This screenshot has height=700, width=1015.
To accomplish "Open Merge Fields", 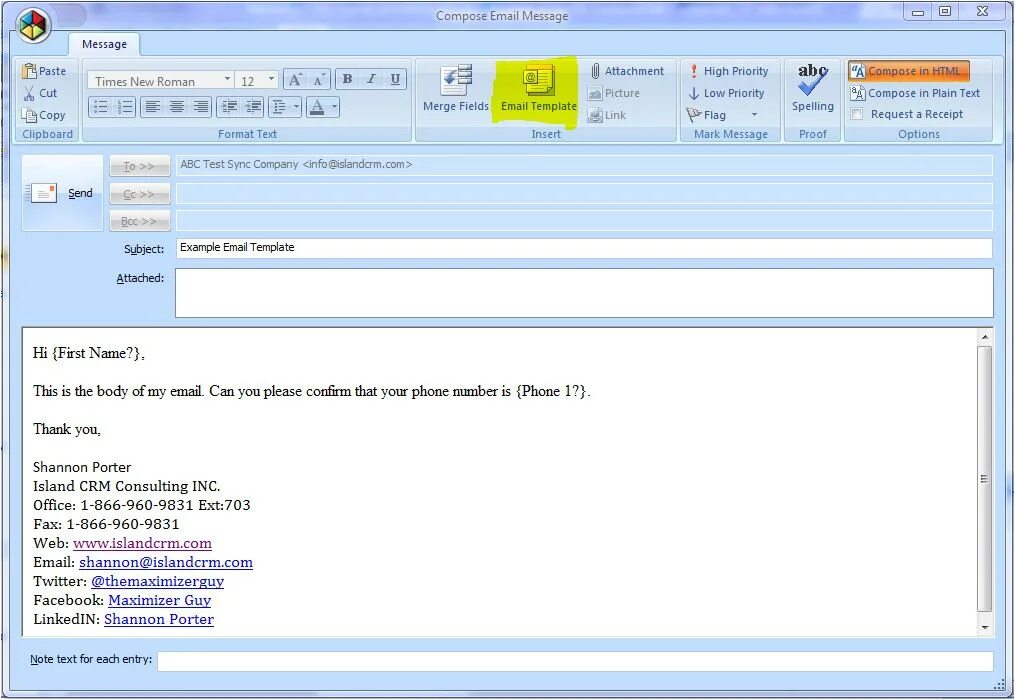I will pyautogui.click(x=456, y=89).
